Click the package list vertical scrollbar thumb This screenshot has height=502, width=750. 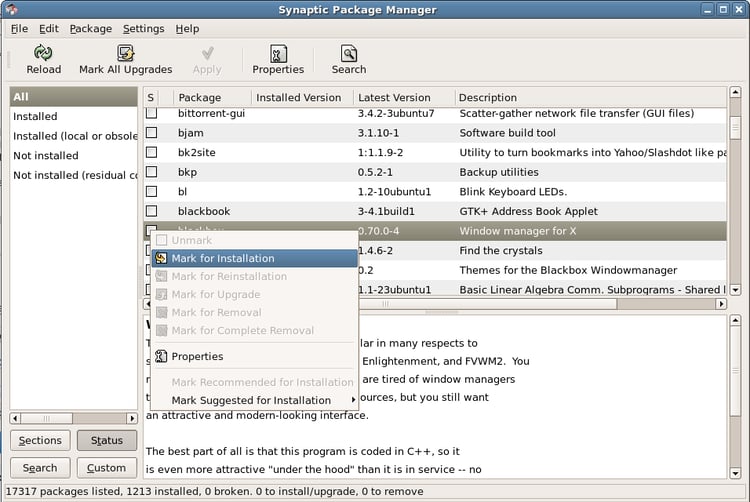click(x=735, y=128)
